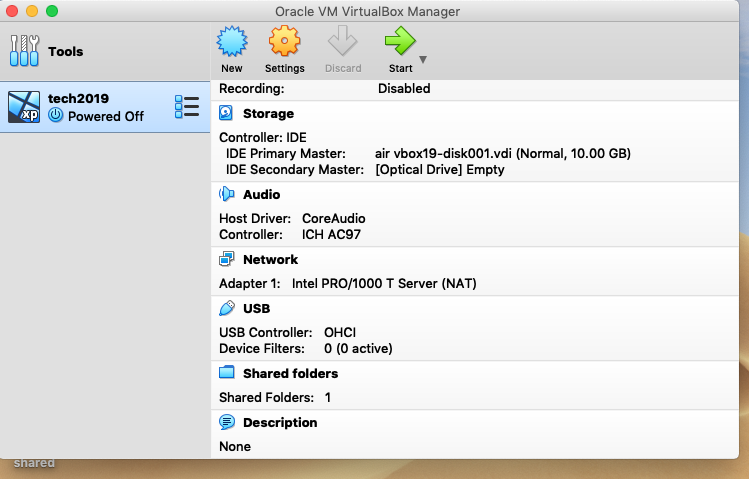Select the tech2019 virtual machine

click(105, 107)
